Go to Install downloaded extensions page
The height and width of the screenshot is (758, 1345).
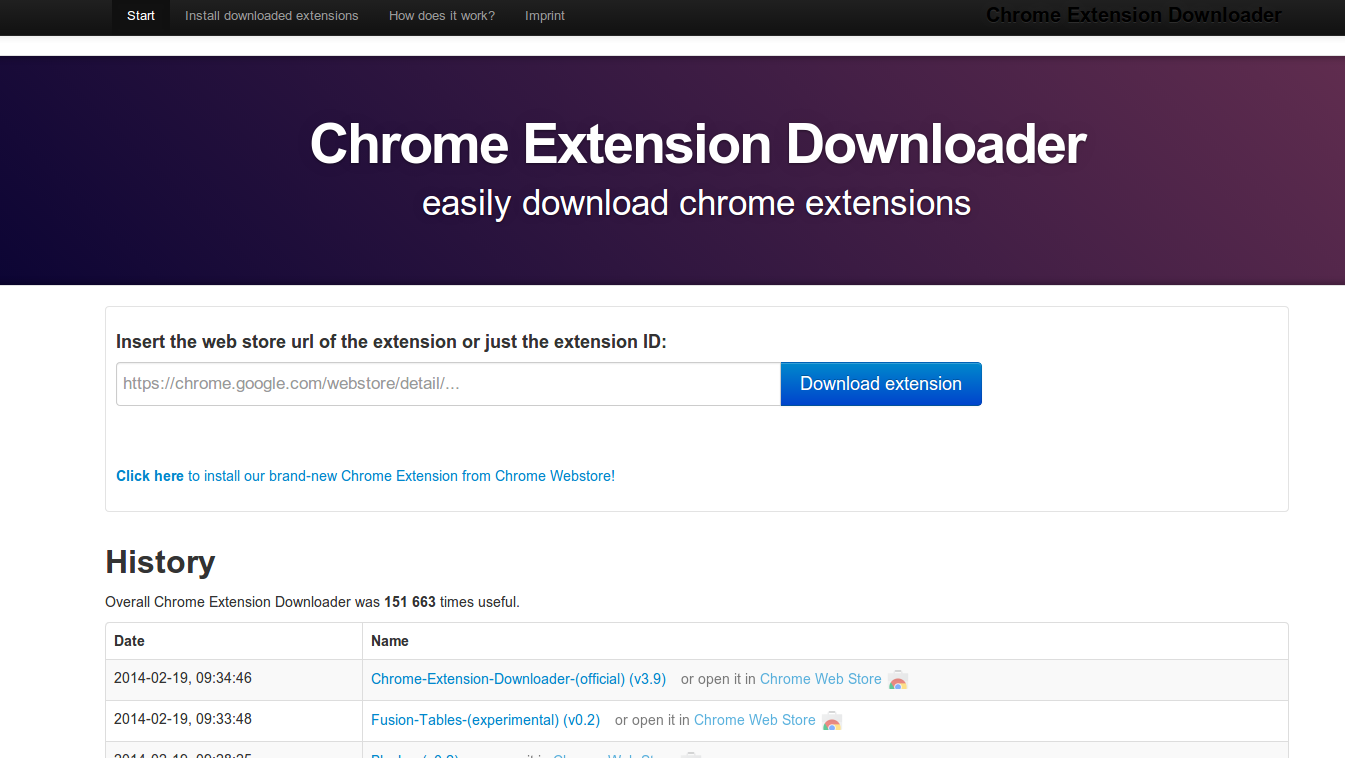(x=272, y=16)
